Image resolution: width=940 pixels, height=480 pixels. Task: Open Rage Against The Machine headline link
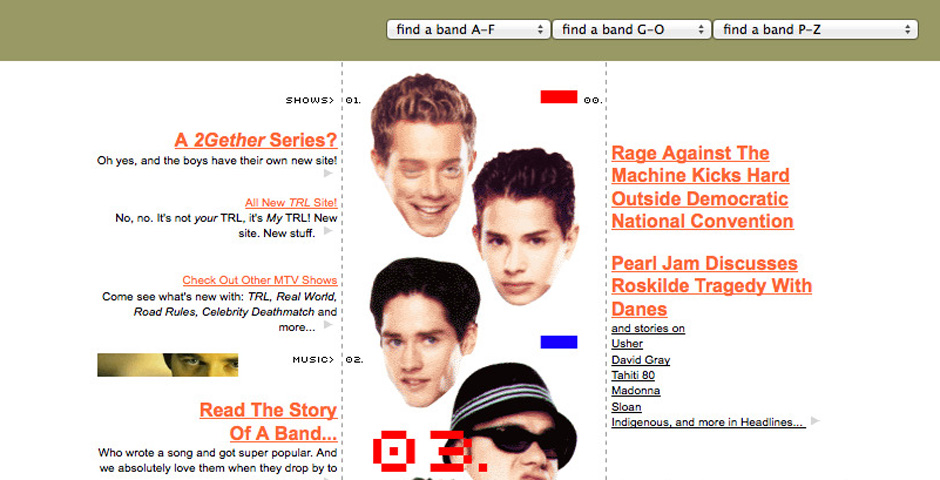point(703,186)
